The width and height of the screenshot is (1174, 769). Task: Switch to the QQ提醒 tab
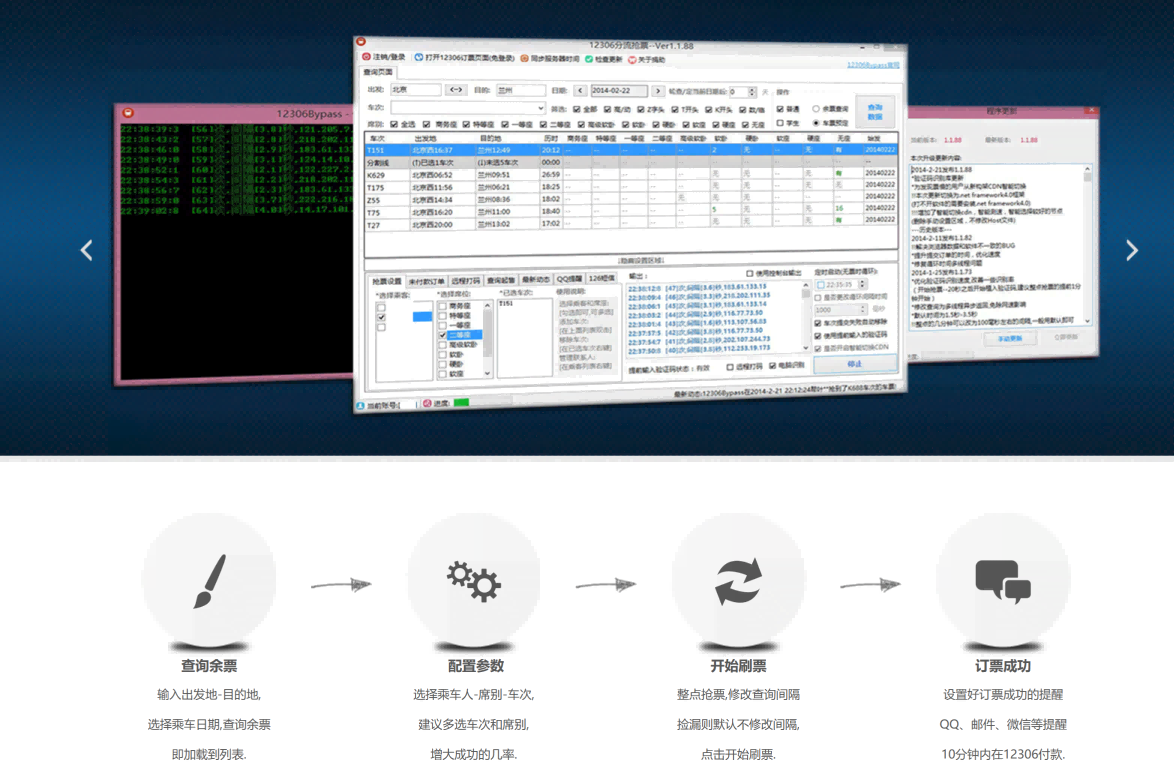568,278
